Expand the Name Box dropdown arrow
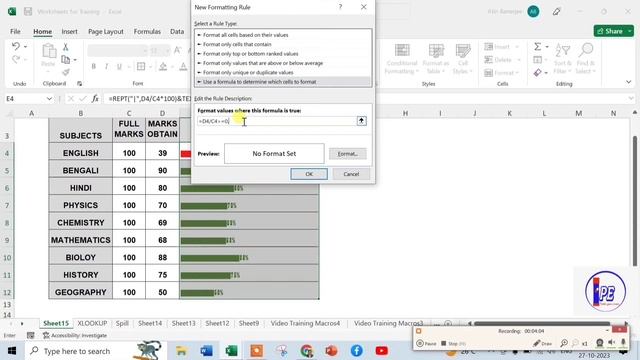Viewport: 640px width, 360px height. (49, 99)
